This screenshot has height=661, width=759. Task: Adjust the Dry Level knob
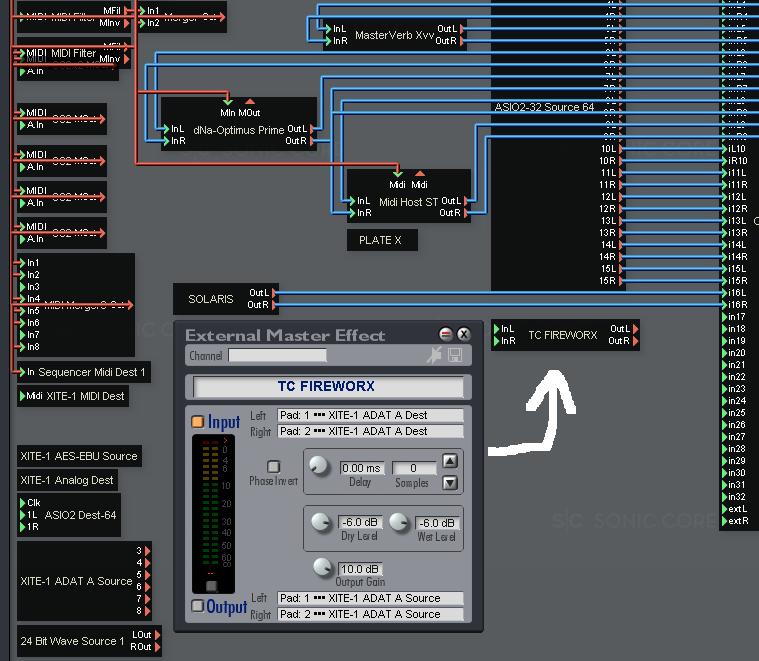point(320,522)
